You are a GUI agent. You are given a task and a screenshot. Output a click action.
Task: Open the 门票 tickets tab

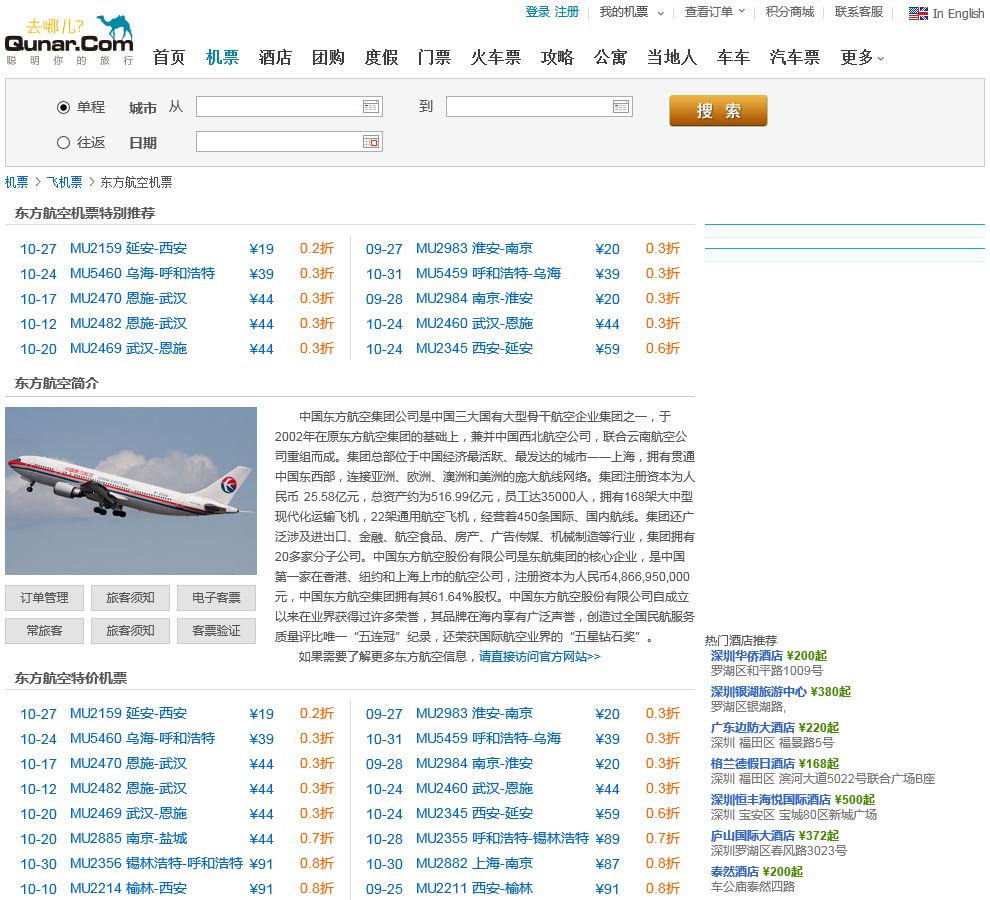(434, 57)
